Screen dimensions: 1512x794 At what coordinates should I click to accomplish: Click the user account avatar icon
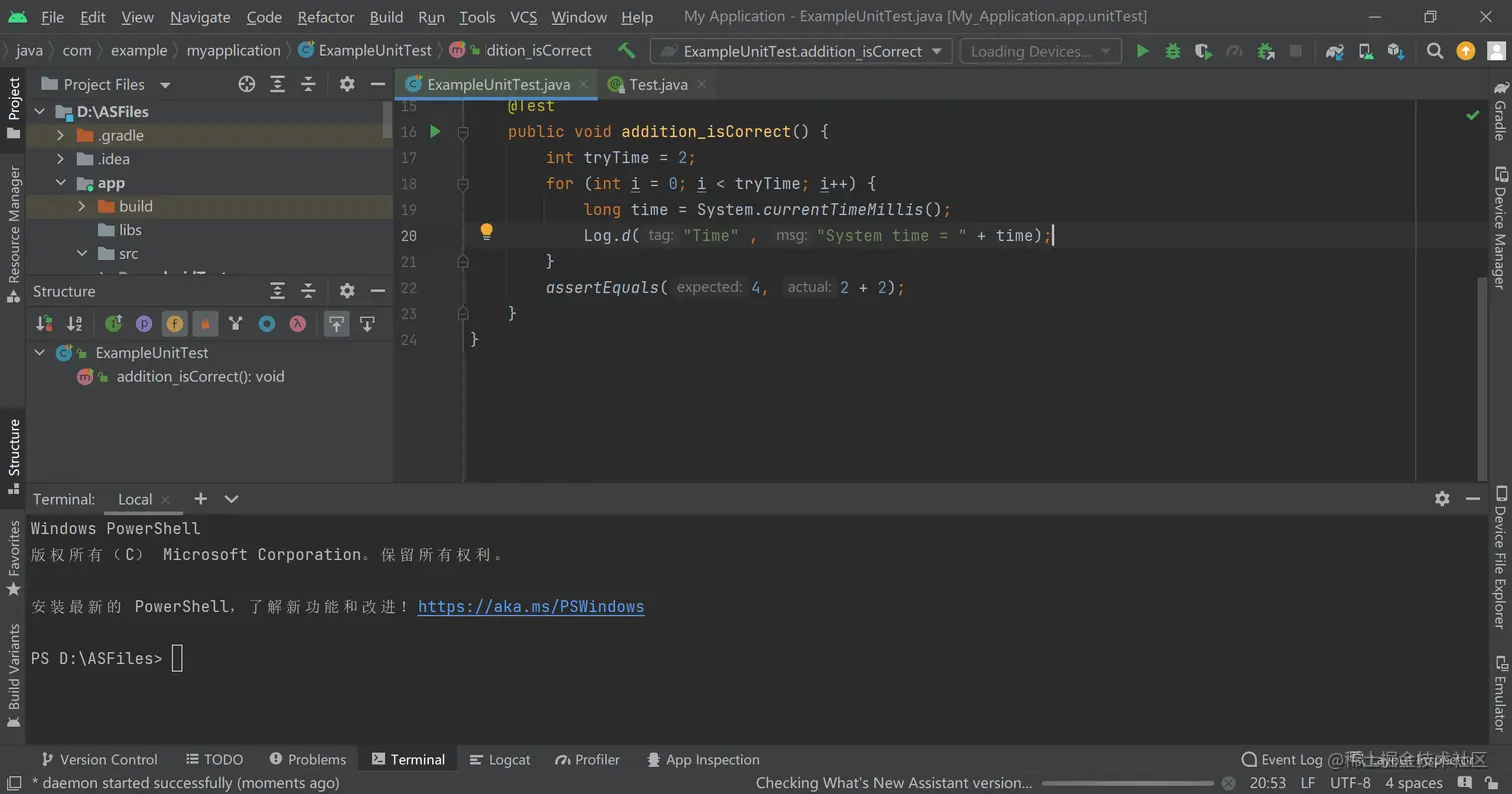point(1497,51)
